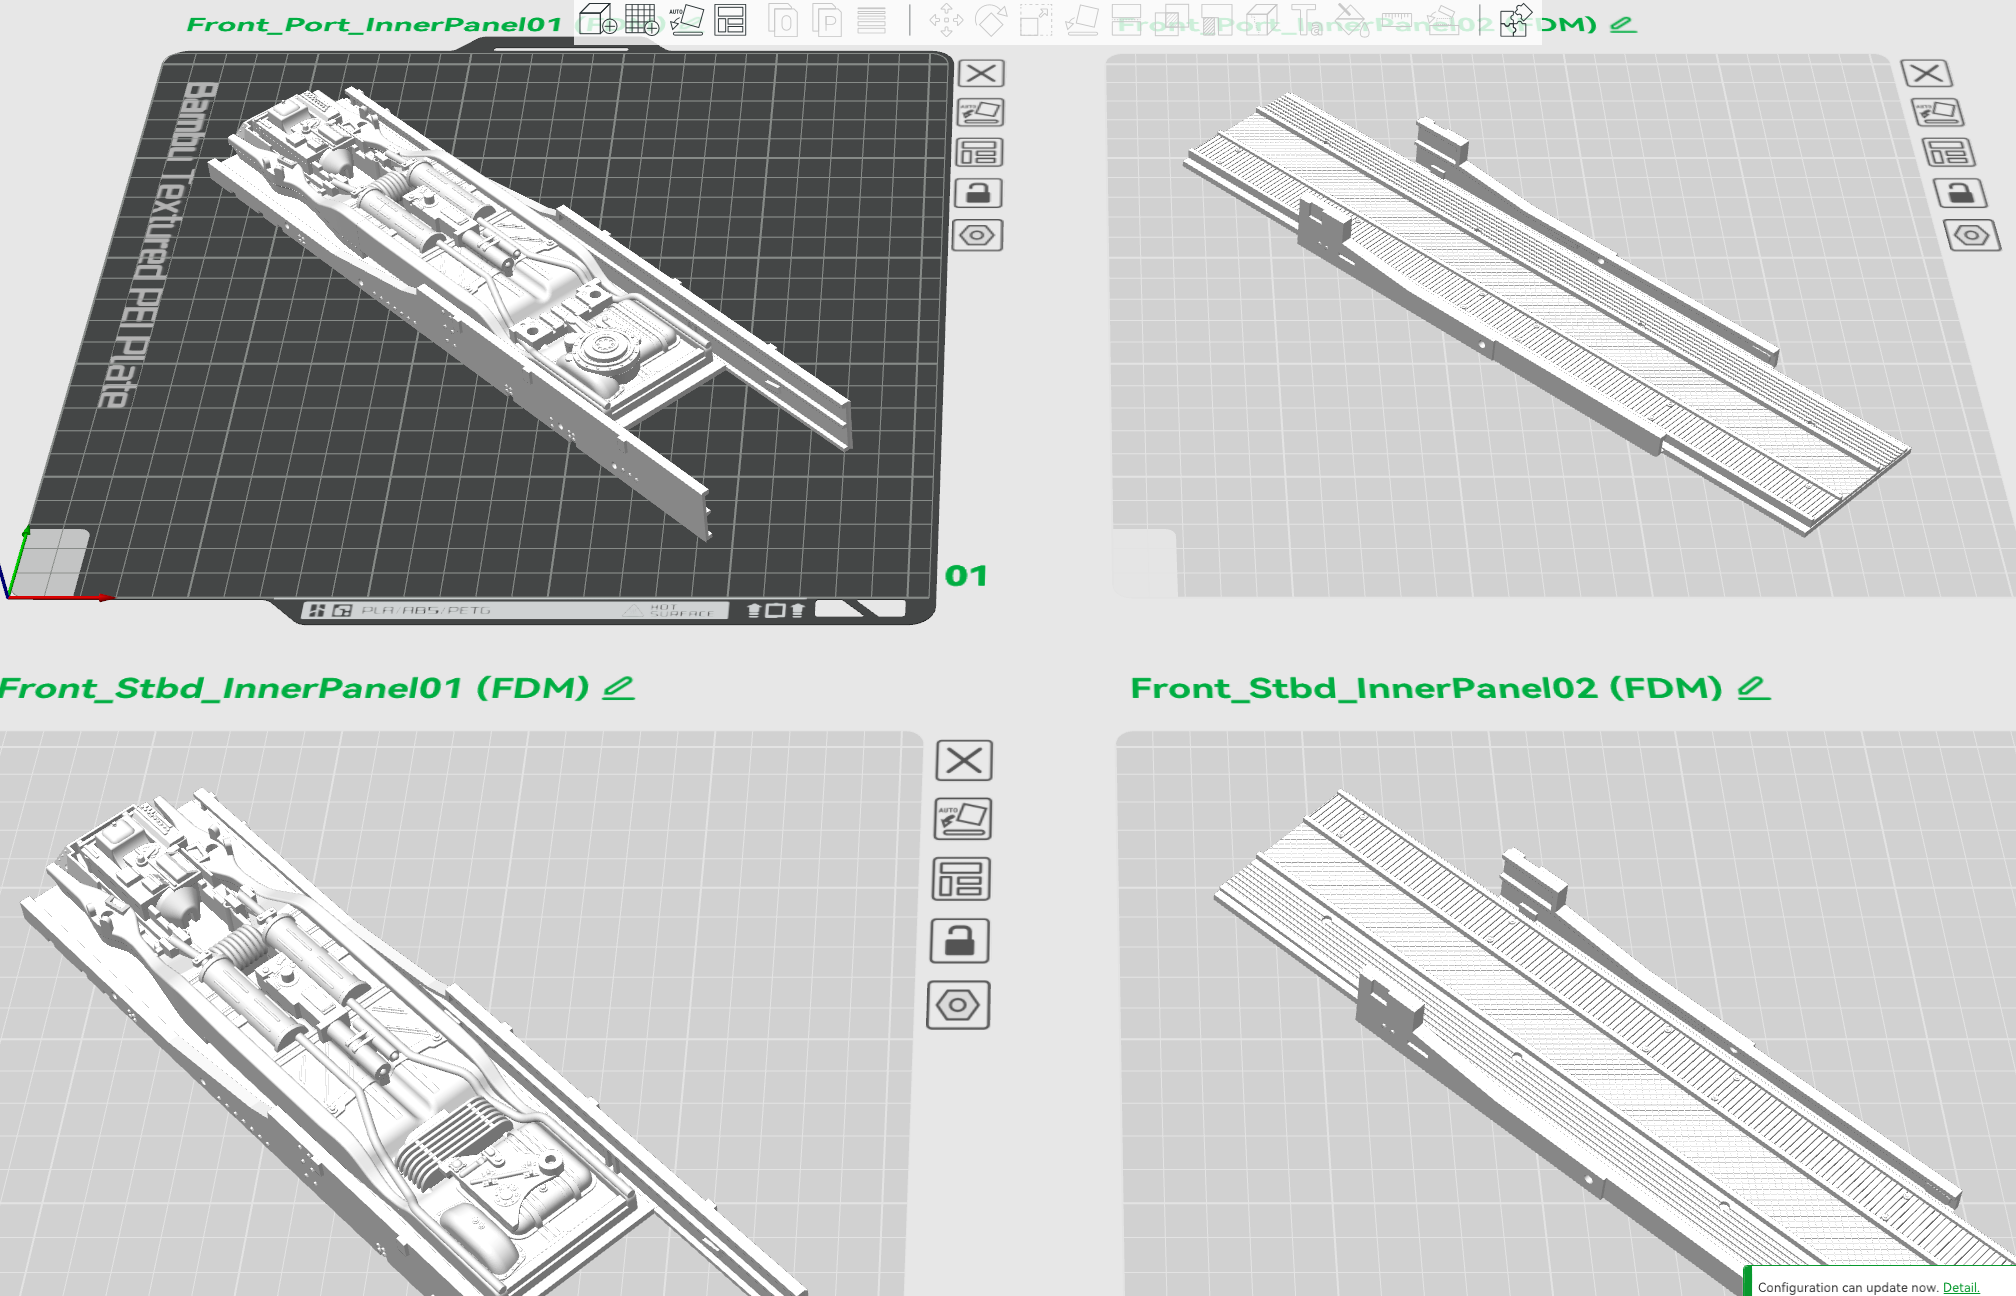Image resolution: width=2016 pixels, height=1296 pixels.
Task: Click the Front_Stbd_InnerPanel02 (FDM) title
Action: click(x=1426, y=688)
